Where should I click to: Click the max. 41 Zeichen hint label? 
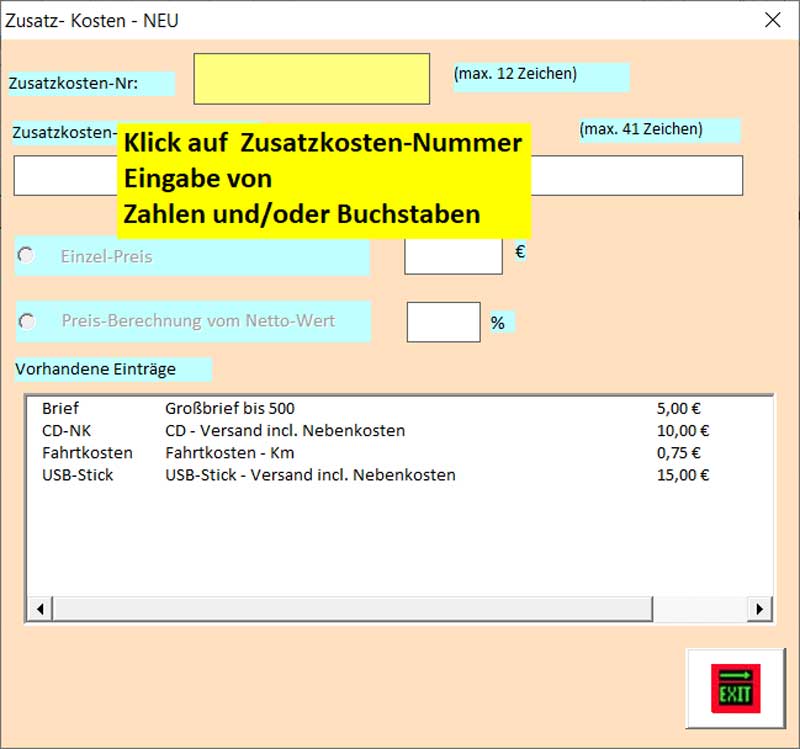pos(642,130)
